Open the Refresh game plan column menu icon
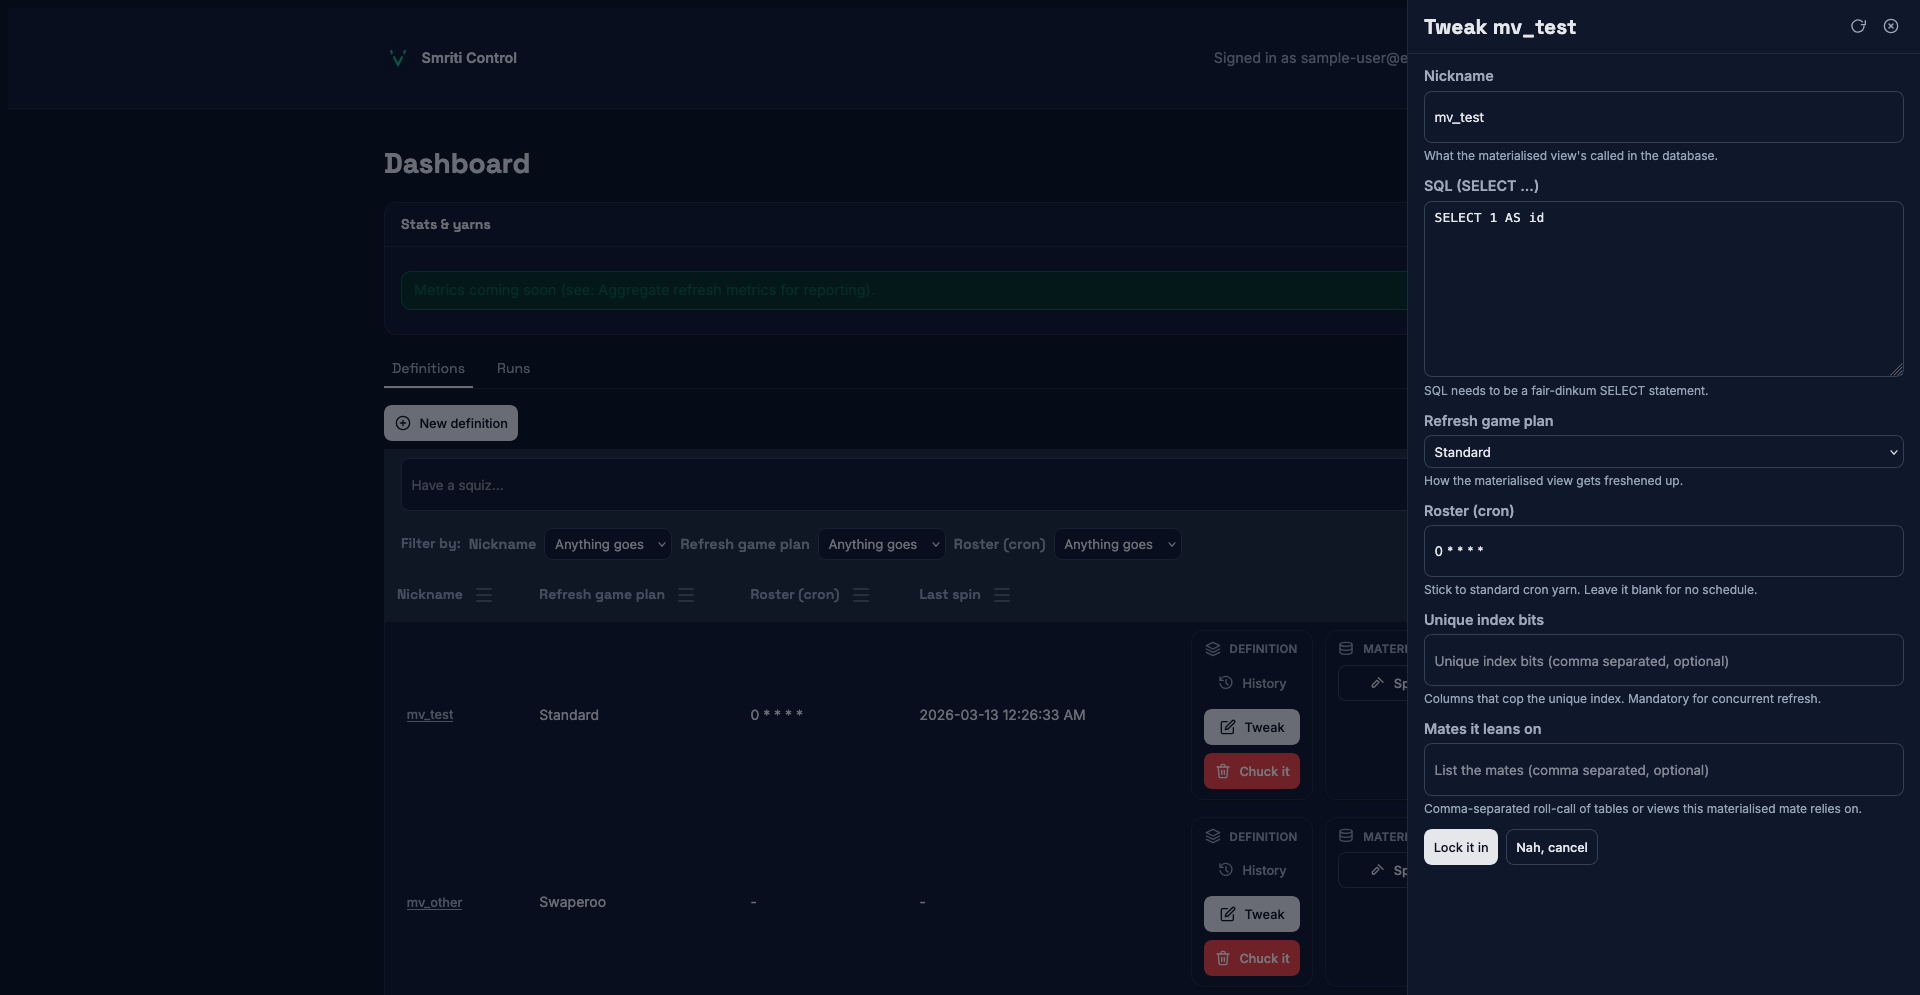Image resolution: width=1920 pixels, height=995 pixels. click(x=686, y=595)
